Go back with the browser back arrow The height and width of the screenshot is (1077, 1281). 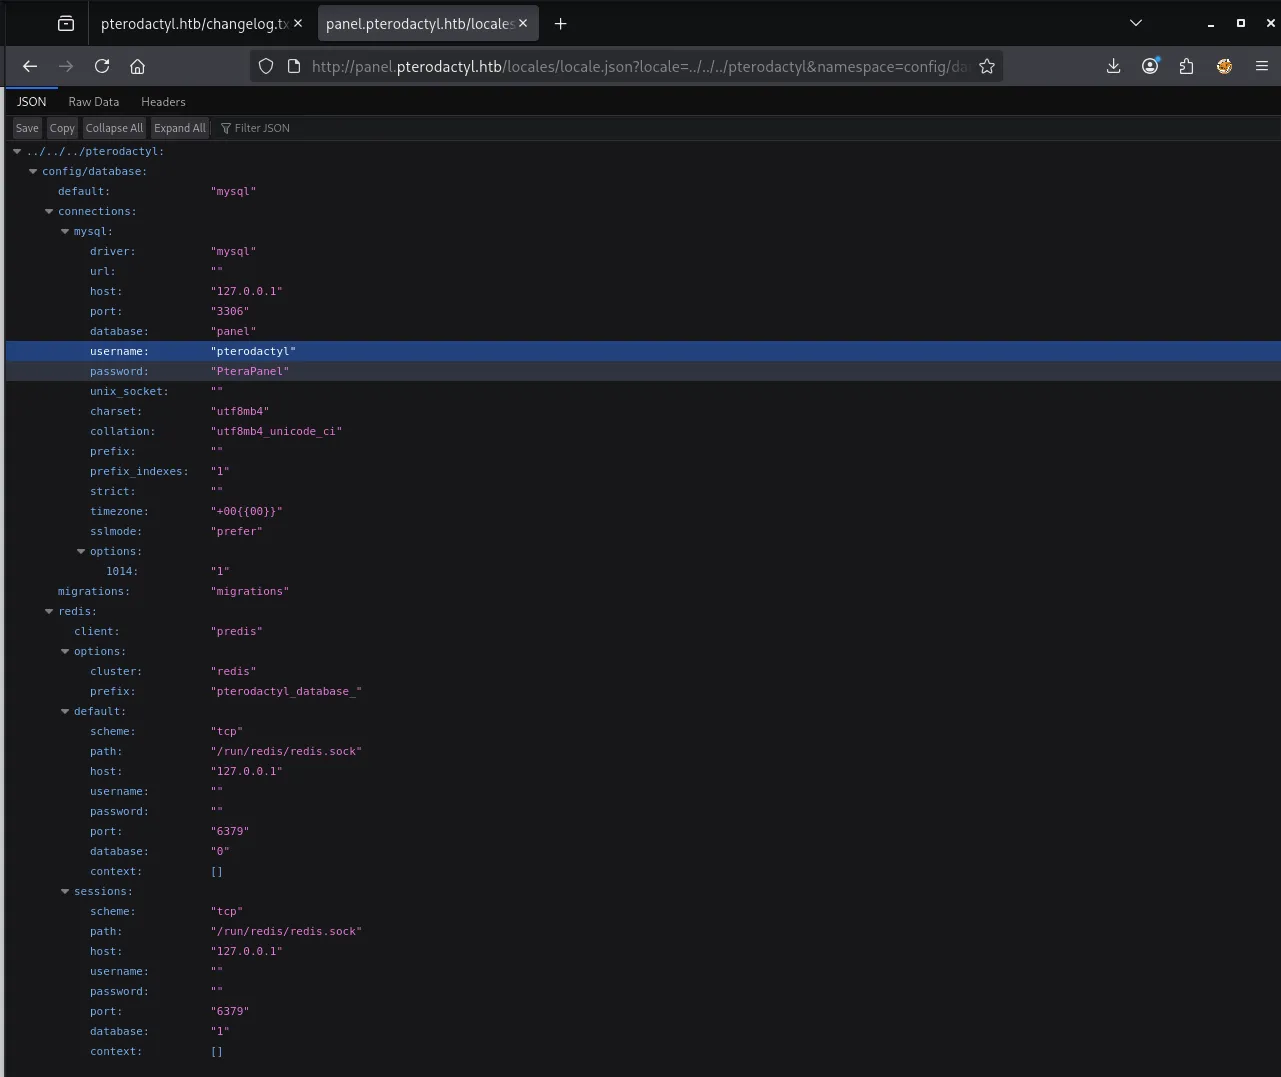[30, 66]
